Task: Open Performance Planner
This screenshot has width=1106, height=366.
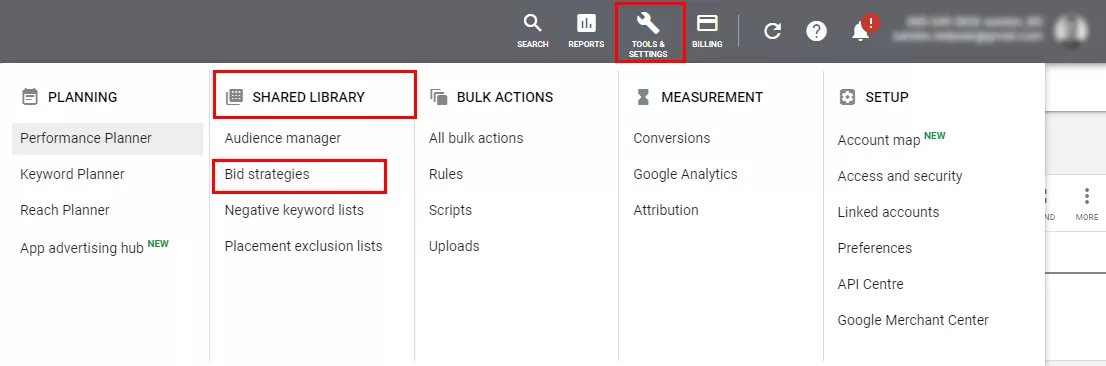Action: [107, 138]
